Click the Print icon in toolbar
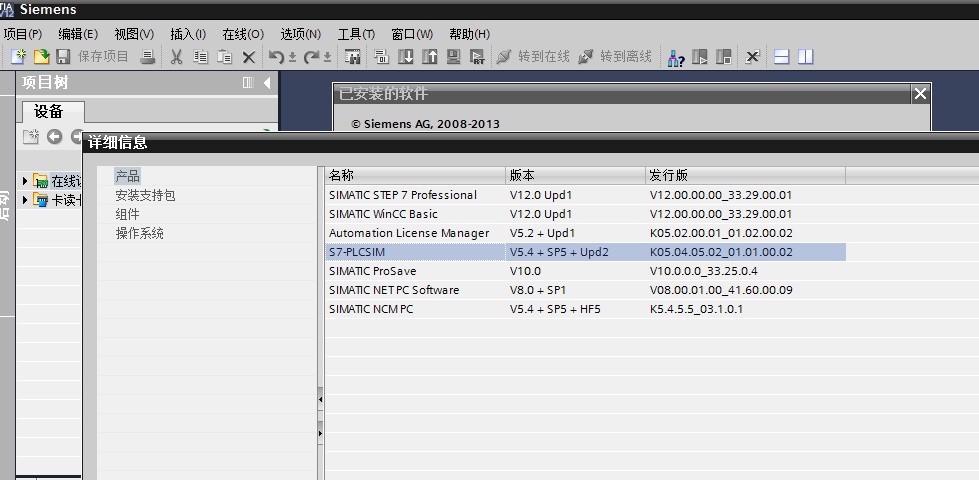The width and height of the screenshot is (979, 491). (148, 57)
